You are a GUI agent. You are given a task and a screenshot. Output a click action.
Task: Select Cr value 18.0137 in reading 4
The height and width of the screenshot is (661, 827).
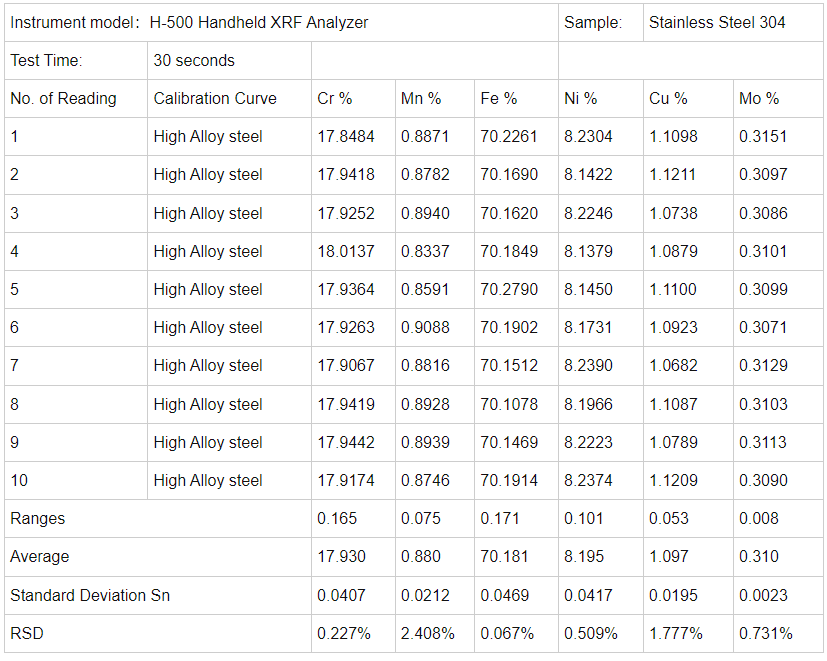coord(346,251)
